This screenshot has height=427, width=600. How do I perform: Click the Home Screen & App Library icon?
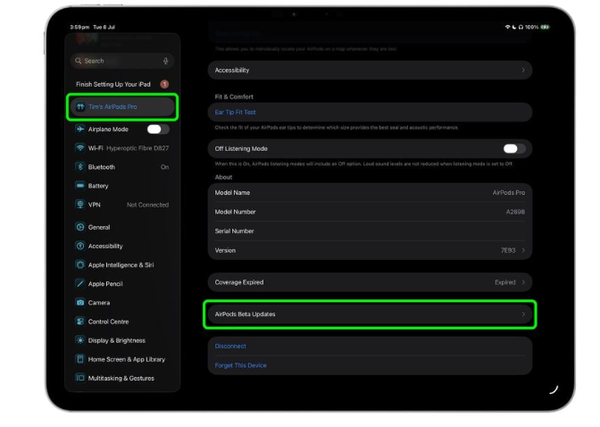pos(80,359)
